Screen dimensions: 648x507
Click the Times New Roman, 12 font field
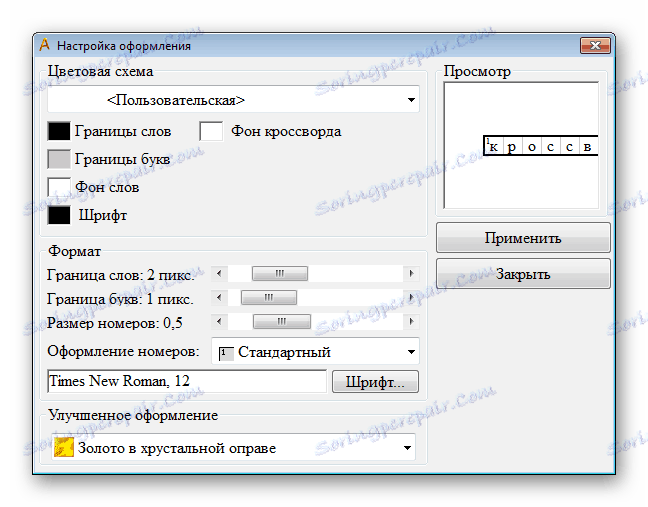[x=187, y=381]
